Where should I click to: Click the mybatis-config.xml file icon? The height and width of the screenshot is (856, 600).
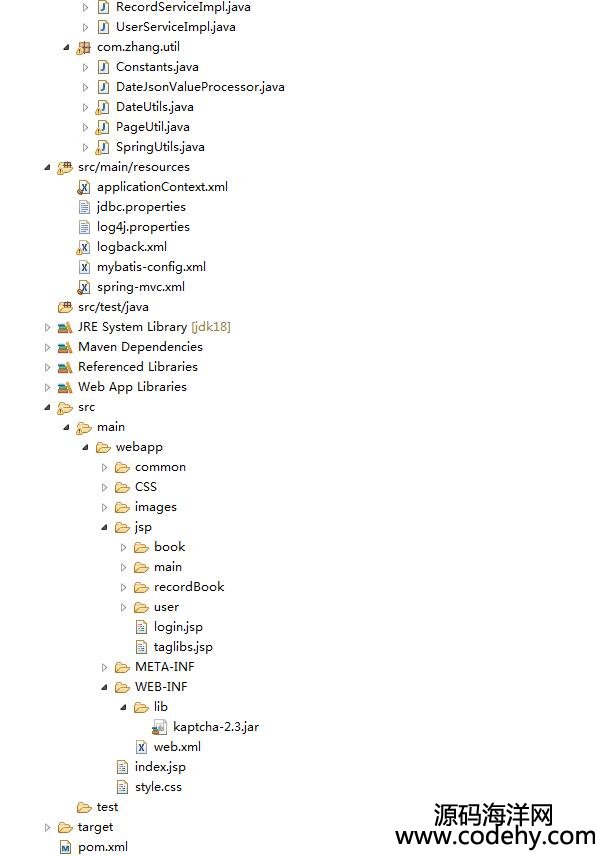(84, 268)
